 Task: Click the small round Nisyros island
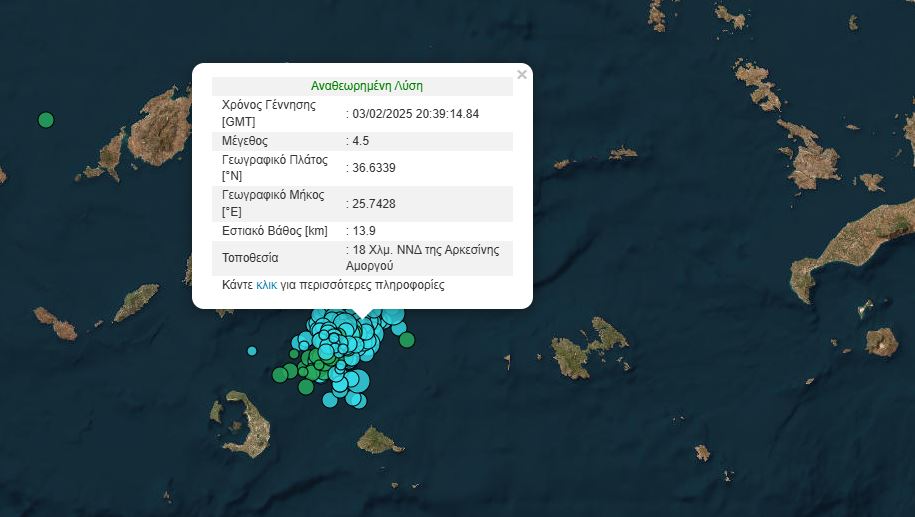881,342
